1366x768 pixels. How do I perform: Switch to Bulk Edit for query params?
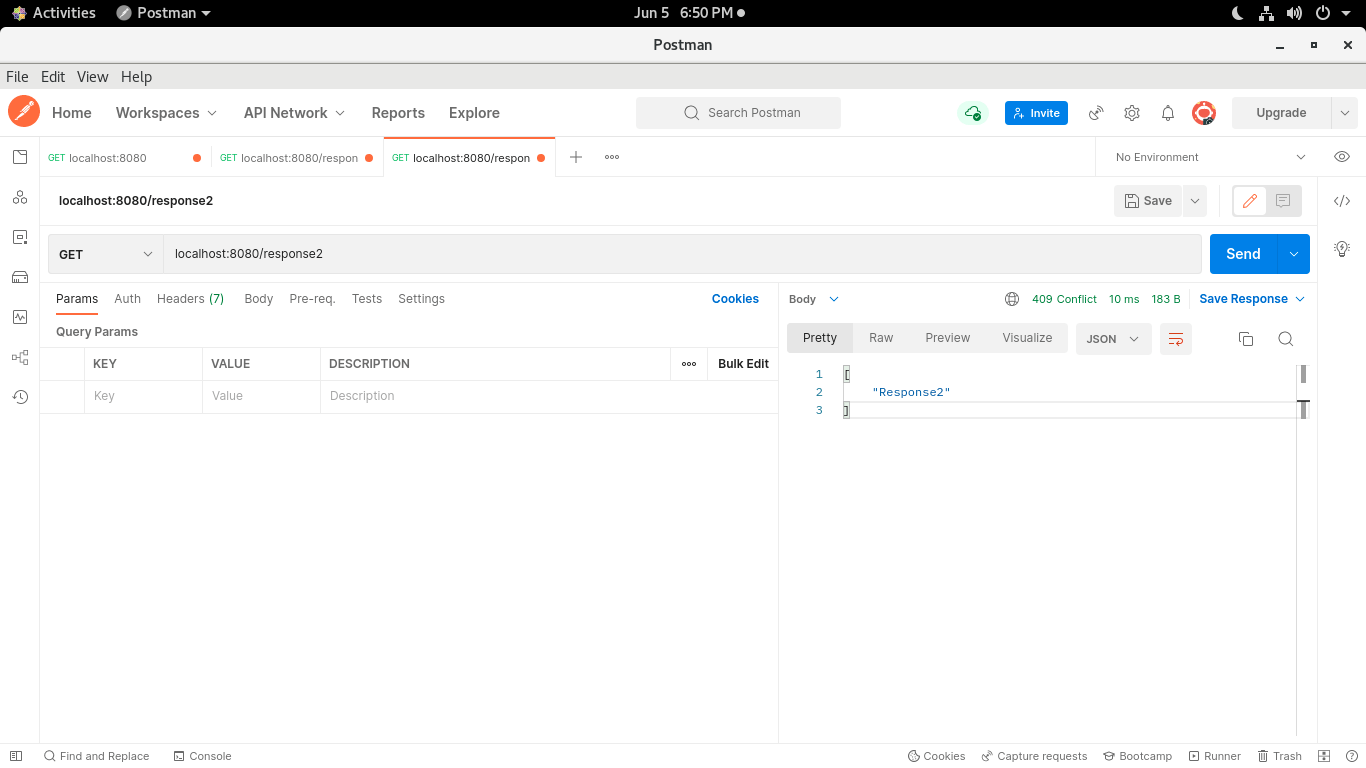742,363
